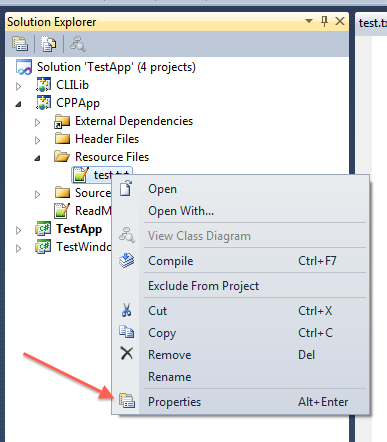The image size is (387, 442).
Task: Select the External Dependencies folder
Action: (x=134, y=121)
